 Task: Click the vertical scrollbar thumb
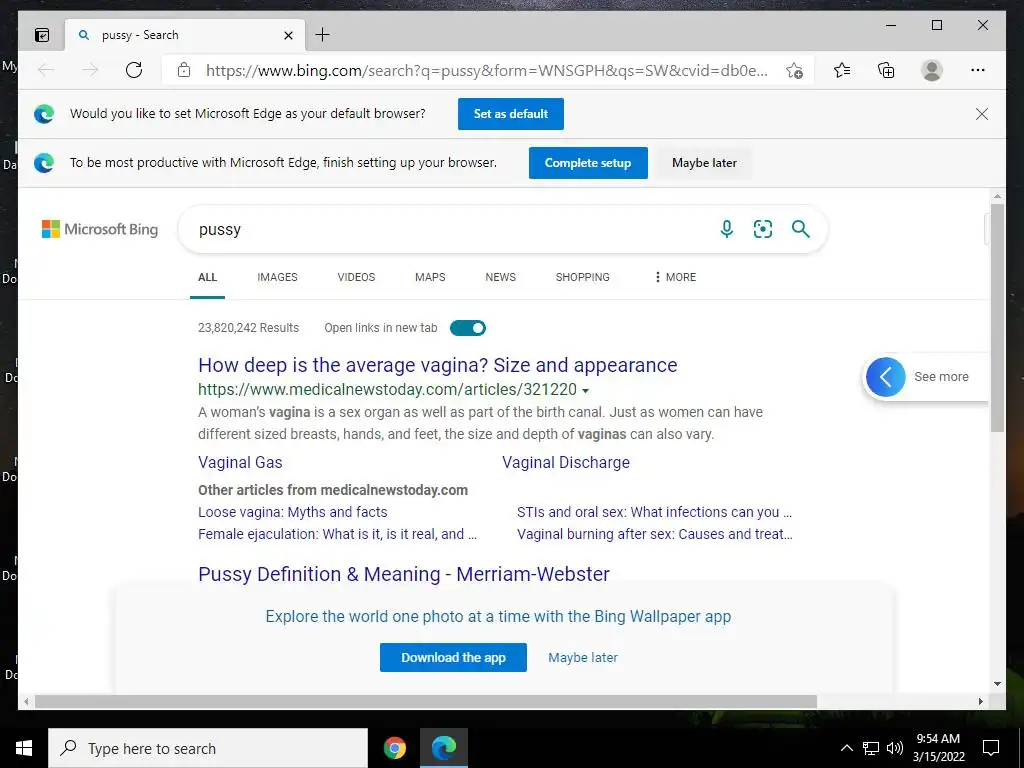point(997,317)
